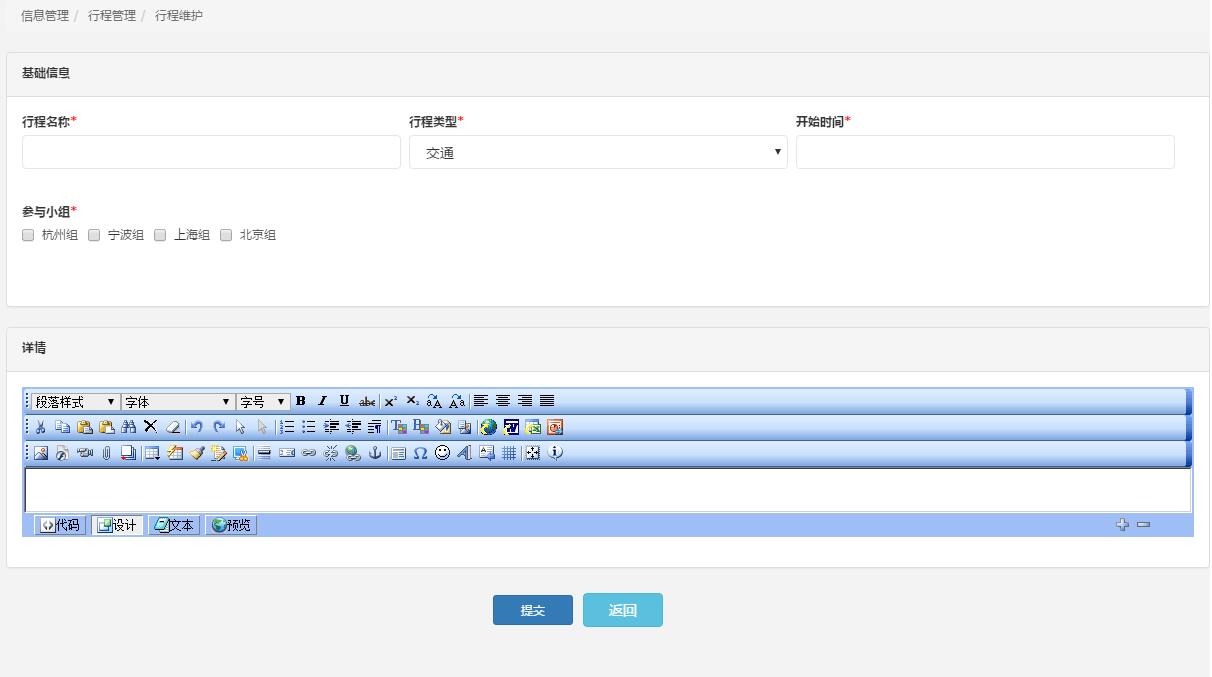This screenshot has width=1212, height=677.
Task: Click 行程管理 breadcrumb
Action: coord(112,16)
